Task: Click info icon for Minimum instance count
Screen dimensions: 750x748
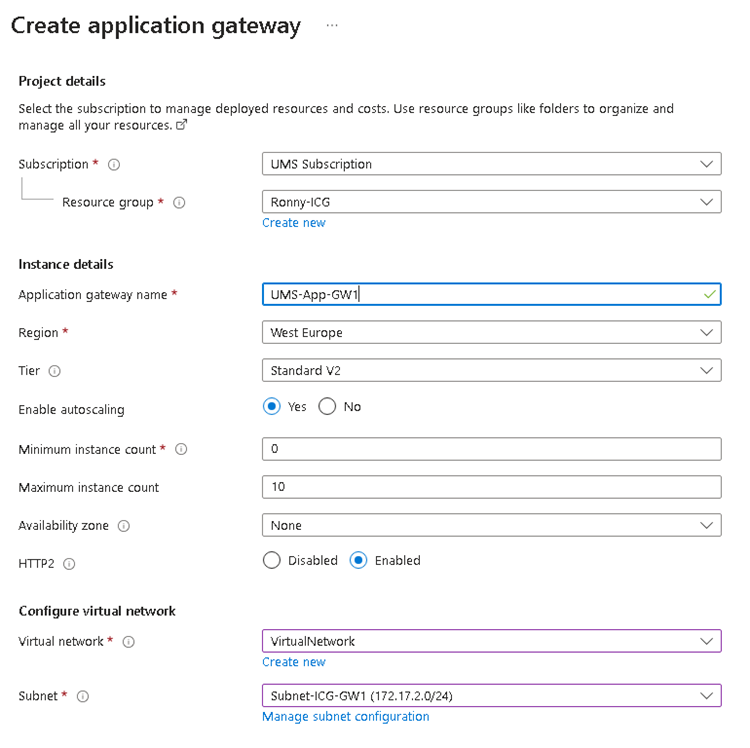Action: tap(180, 450)
